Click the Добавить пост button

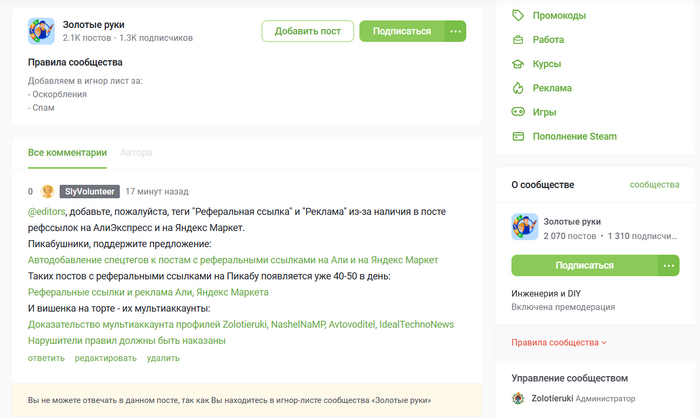pos(308,31)
